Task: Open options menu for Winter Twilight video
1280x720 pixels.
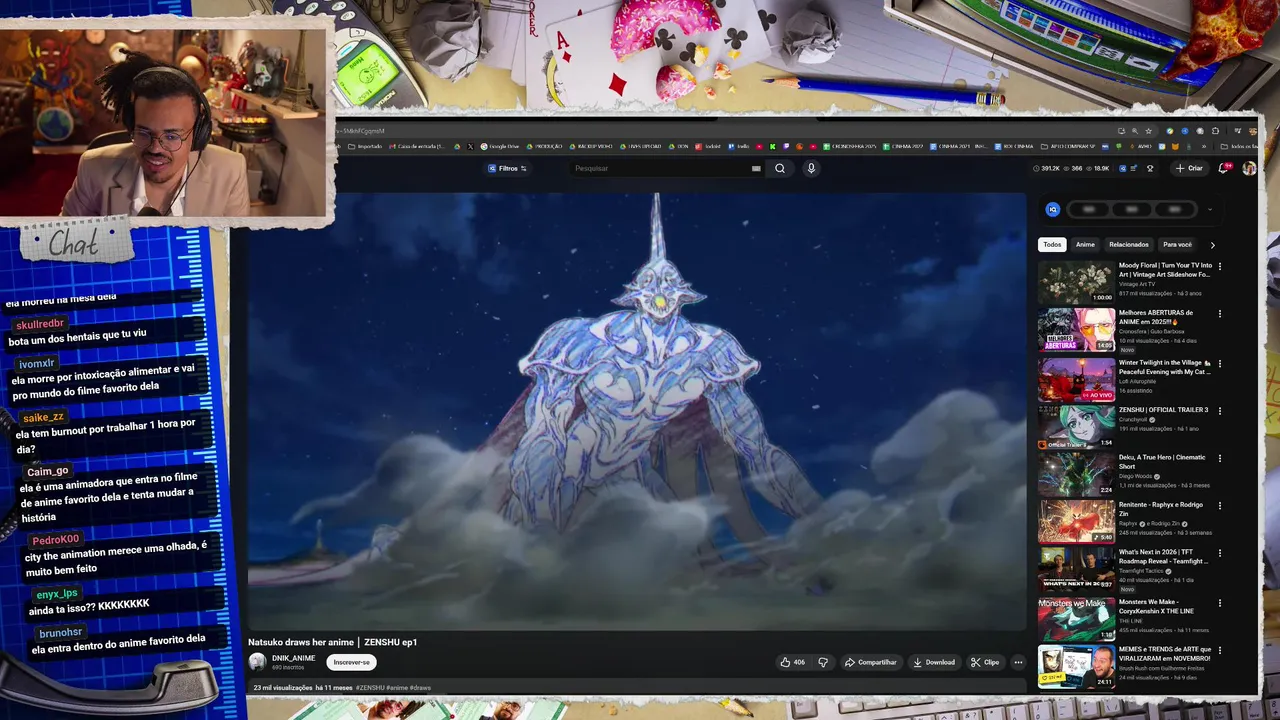Action: point(1220,363)
